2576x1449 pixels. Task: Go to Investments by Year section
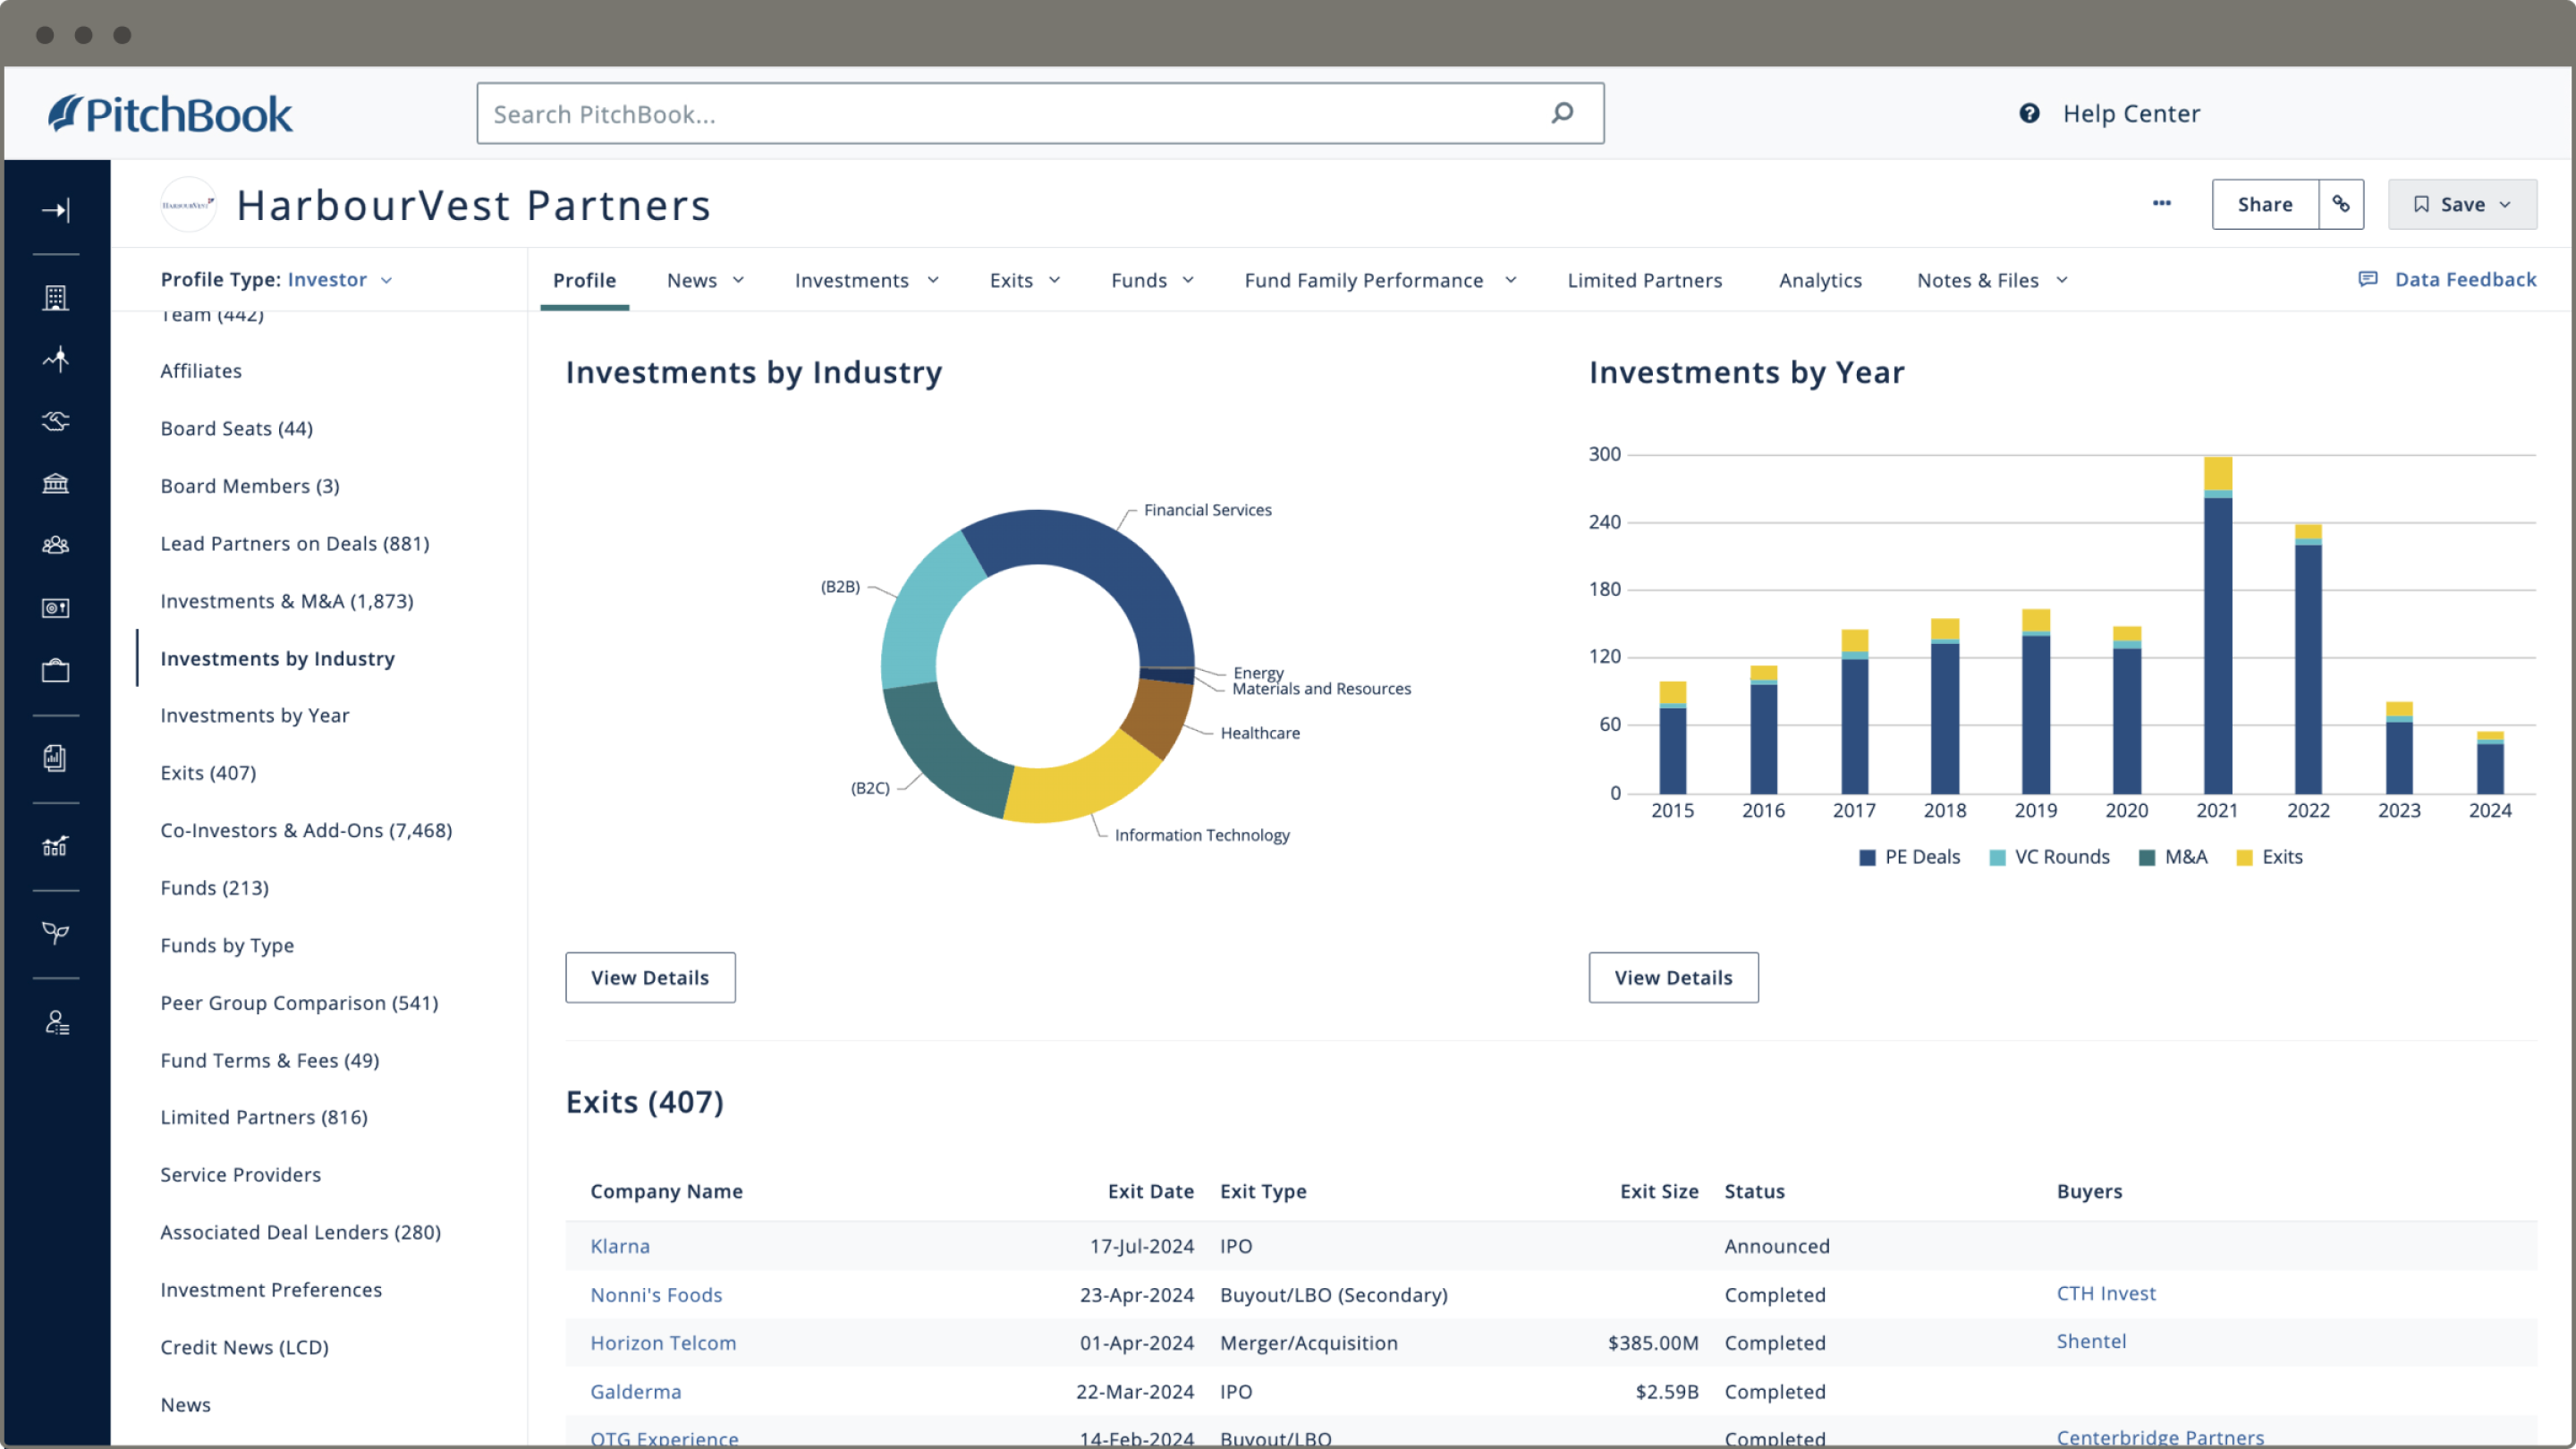(254, 715)
